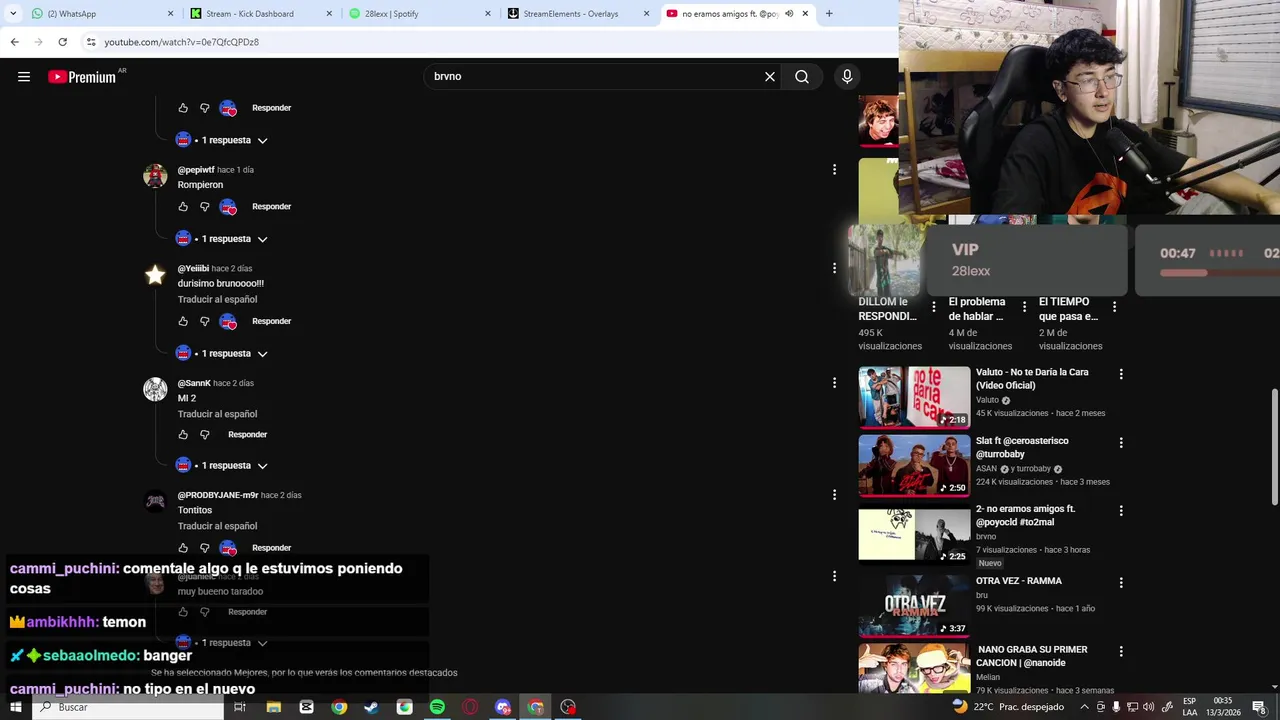Go to YouTube Premium home logo
The height and width of the screenshot is (720, 1280).
pyautogui.click(x=83, y=77)
